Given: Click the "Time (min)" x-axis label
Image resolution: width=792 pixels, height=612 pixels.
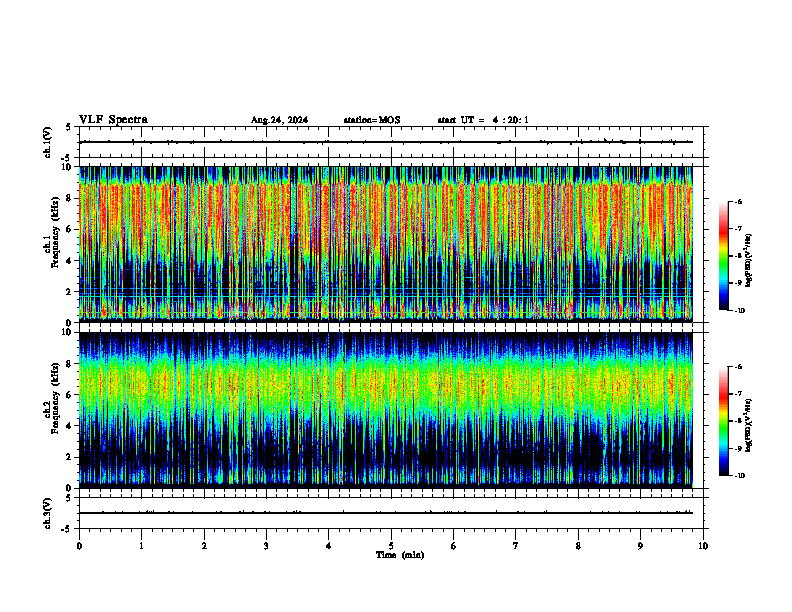Looking at the screenshot, I should pyautogui.click(x=400, y=555).
